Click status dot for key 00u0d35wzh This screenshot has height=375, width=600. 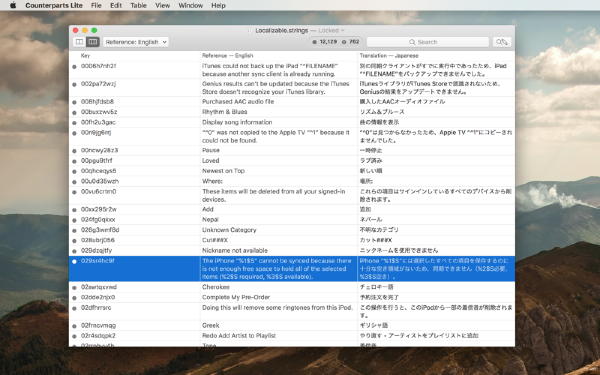click(x=74, y=182)
